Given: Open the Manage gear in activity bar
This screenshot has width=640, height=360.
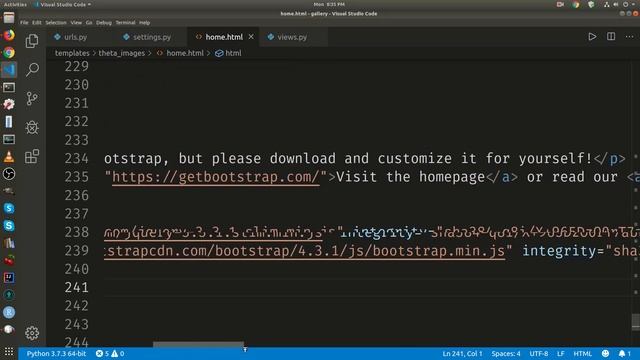Looking at the screenshot, I should [32, 333].
